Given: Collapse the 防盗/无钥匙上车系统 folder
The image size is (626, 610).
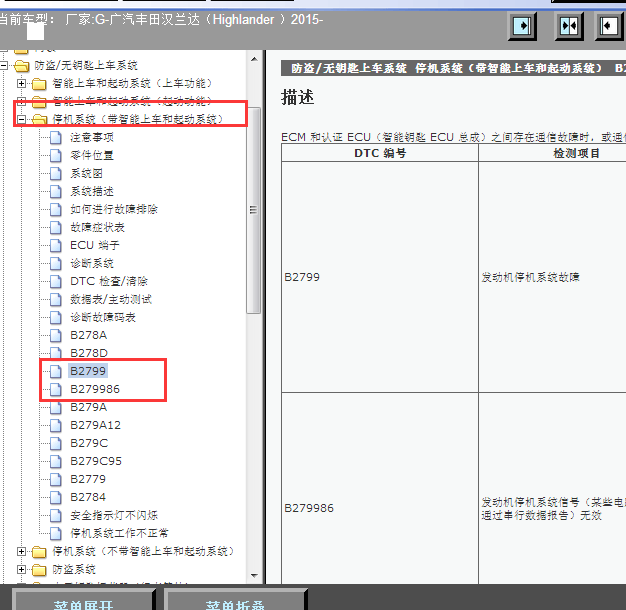Looking at the screenshot, I should tap(4, 65).
